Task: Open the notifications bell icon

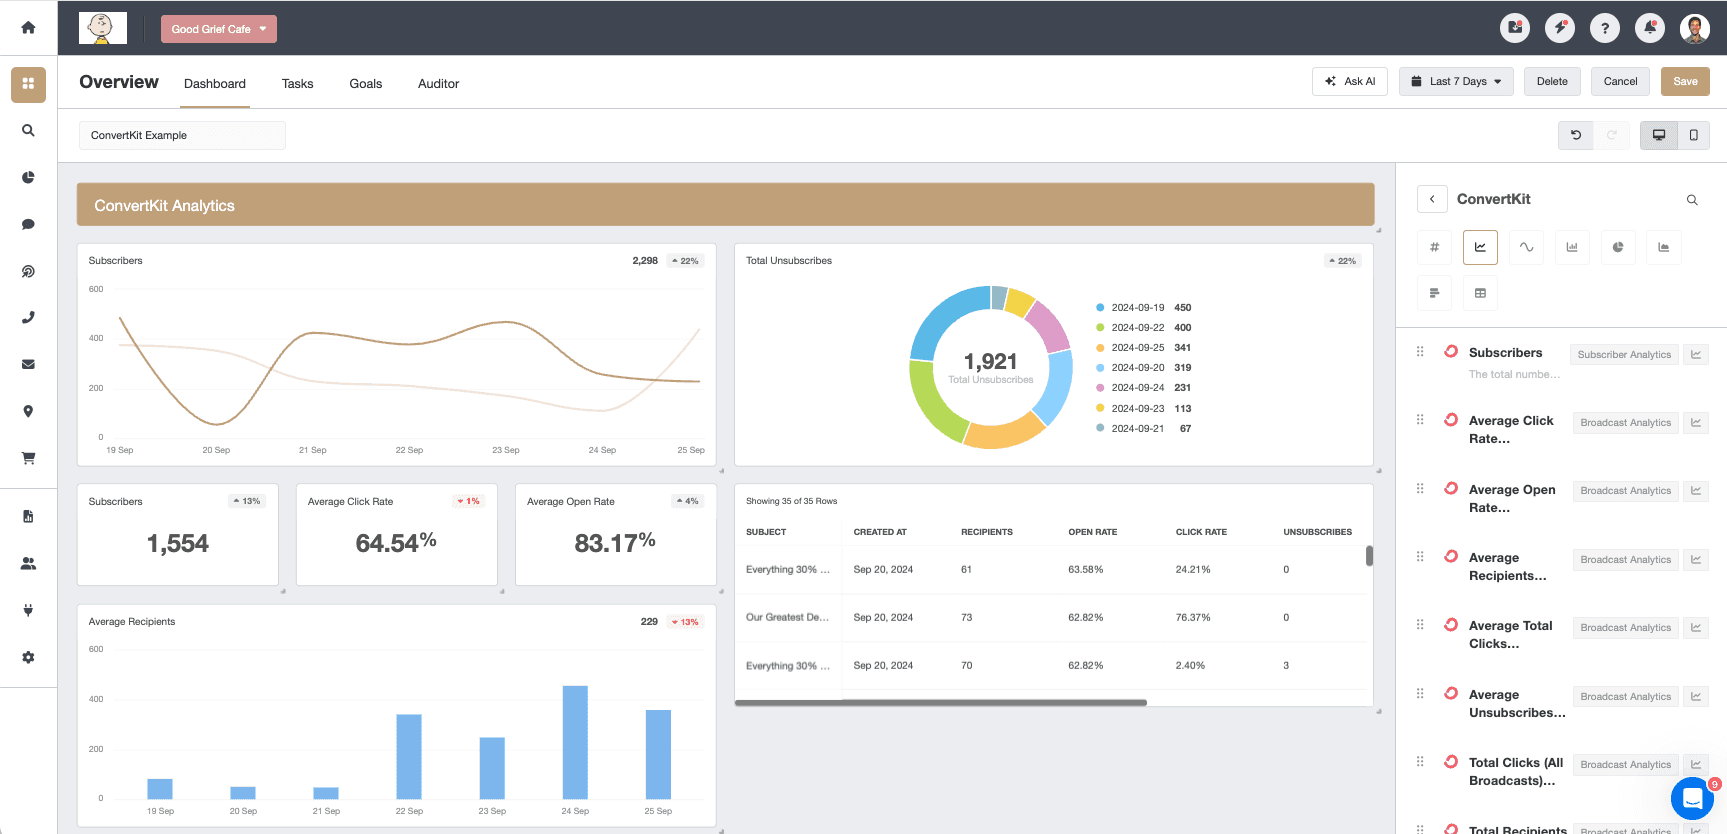Action: pos(1649,28)
